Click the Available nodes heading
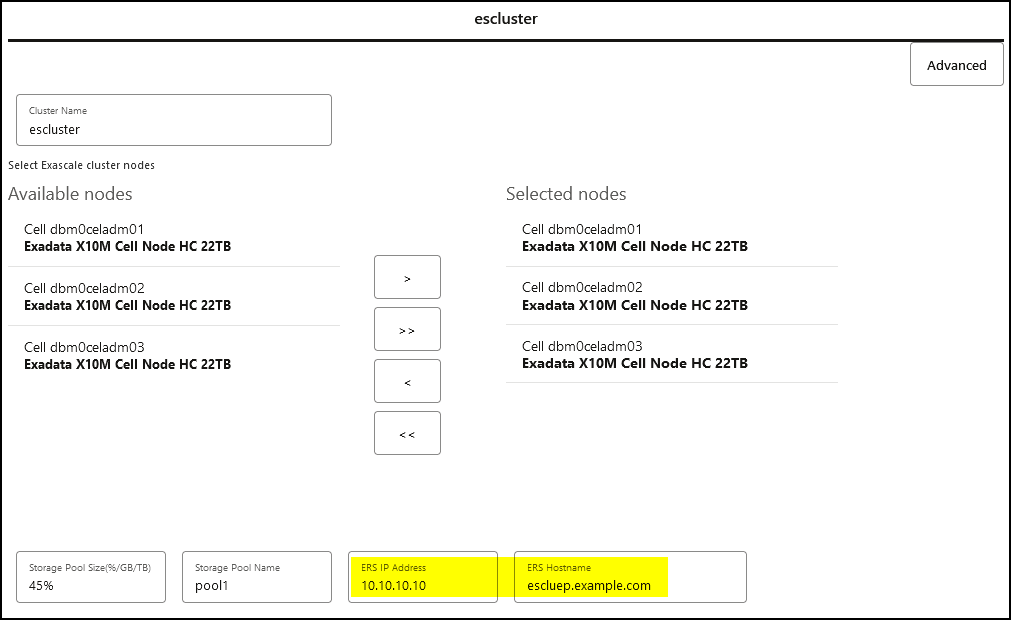This screenshot has height=620, width=1011. pos(70,194)
